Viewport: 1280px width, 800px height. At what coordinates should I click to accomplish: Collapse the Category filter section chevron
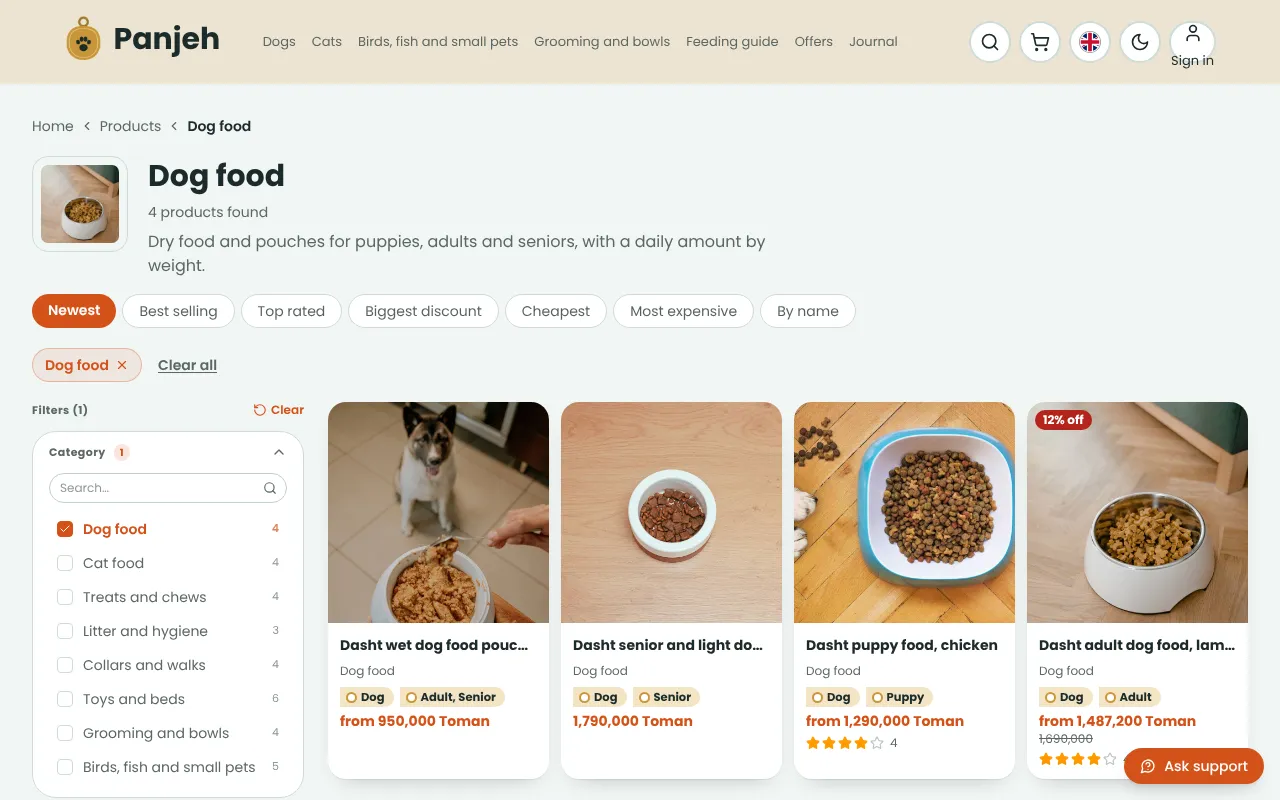tap(279, 452)
